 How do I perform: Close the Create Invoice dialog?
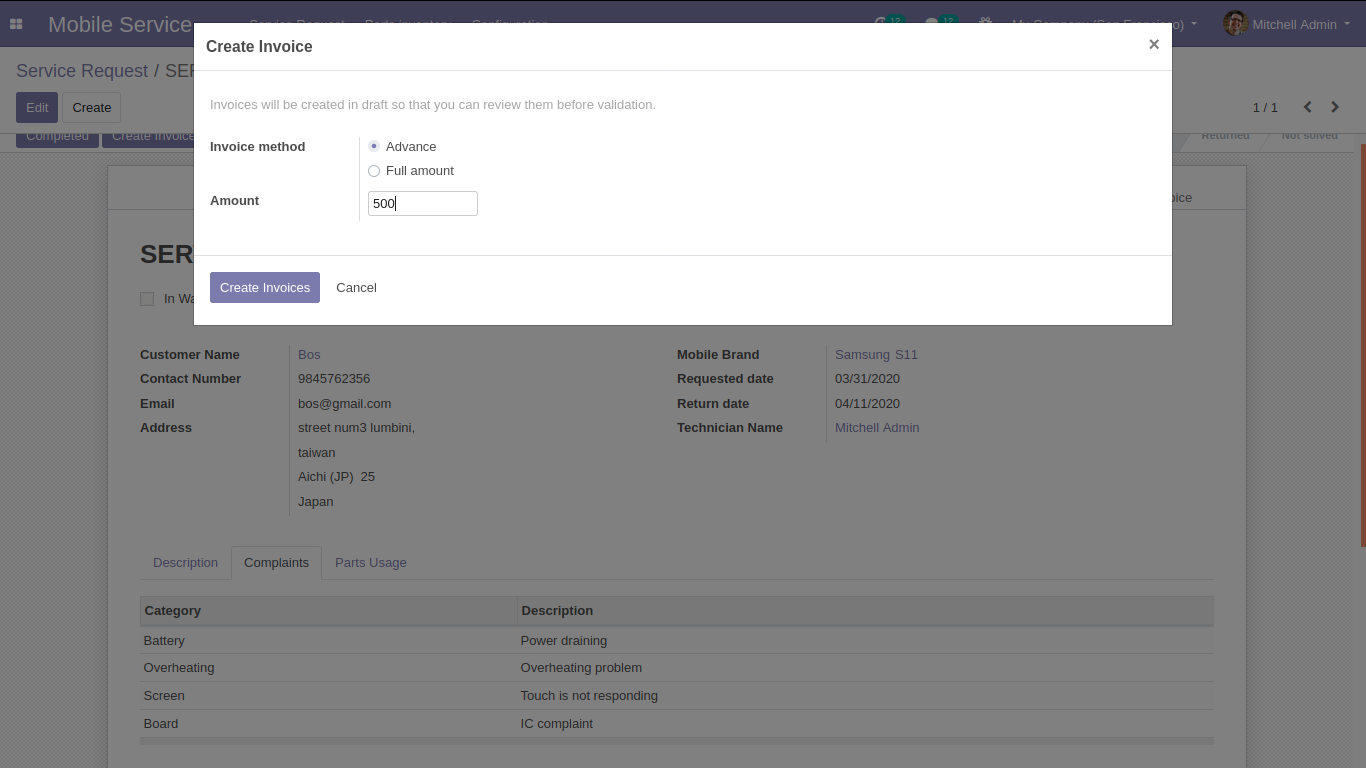(x=1154, y=45)
